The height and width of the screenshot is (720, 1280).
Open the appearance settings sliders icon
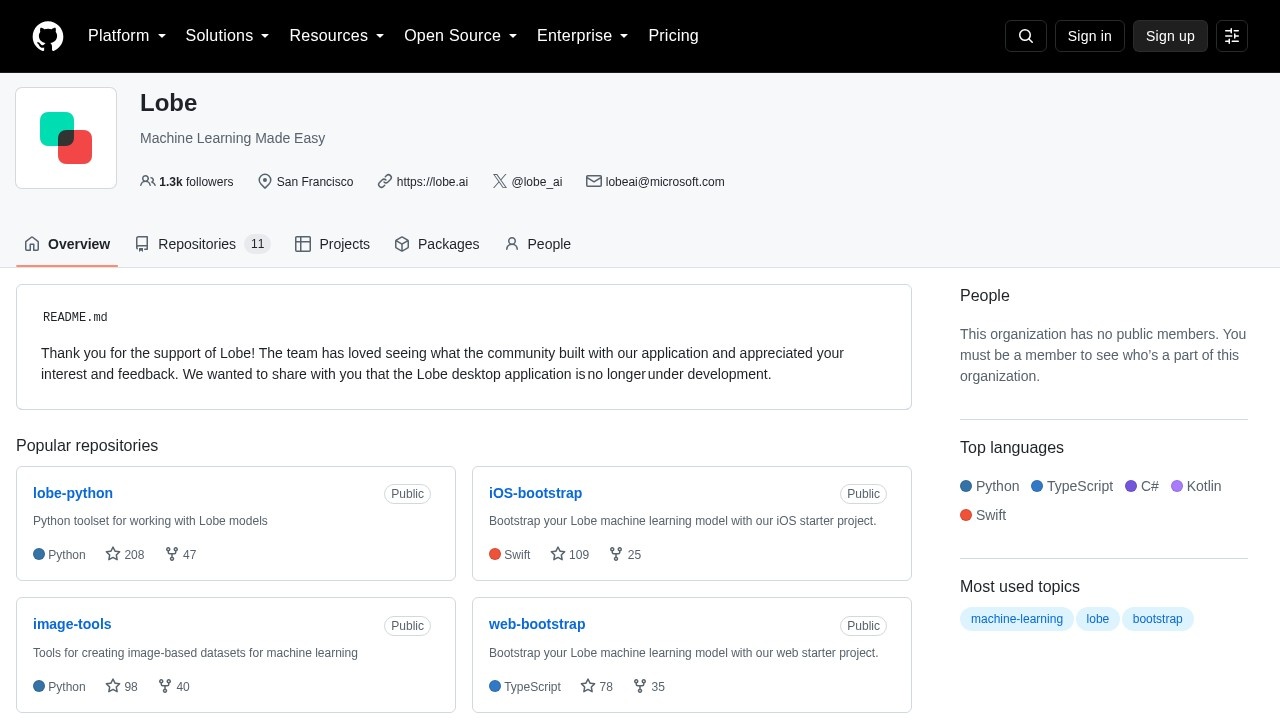(1232, 36)
